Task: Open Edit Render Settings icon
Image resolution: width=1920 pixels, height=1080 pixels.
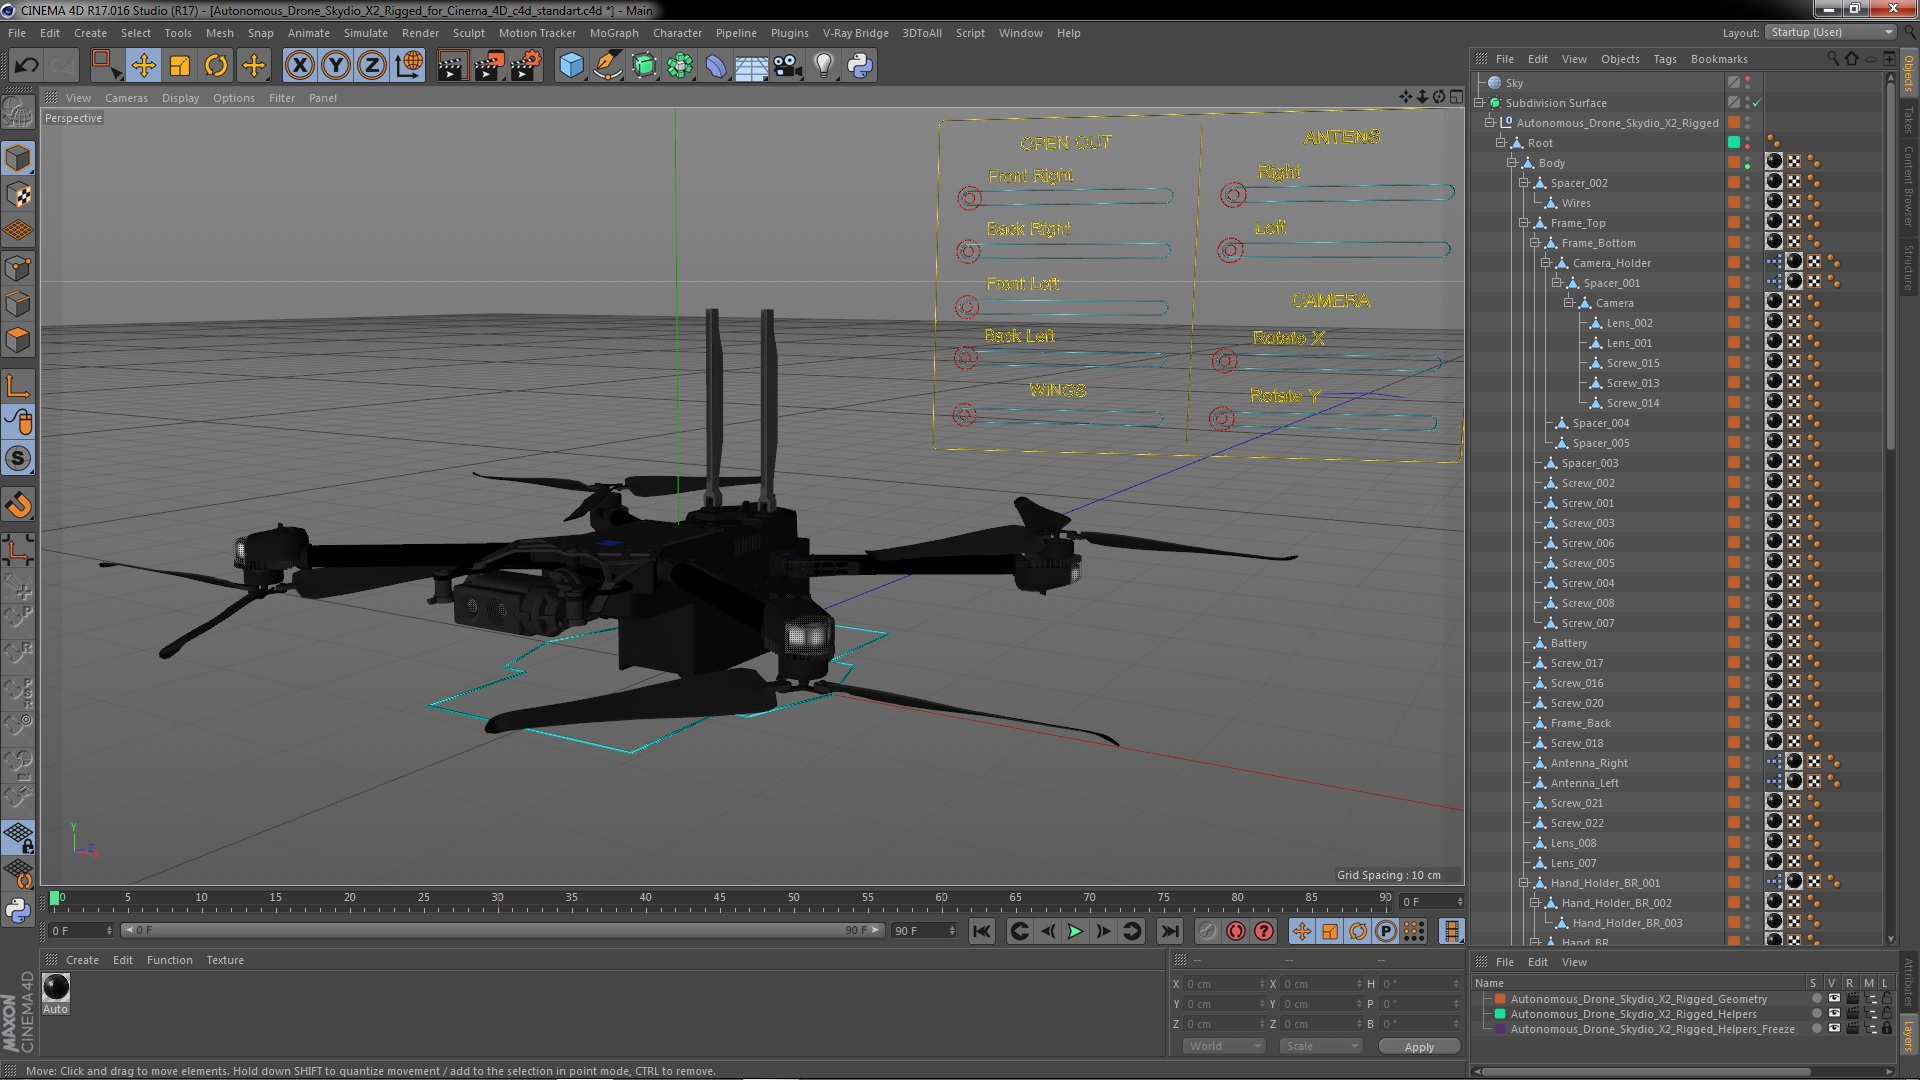Action: point(526,66)
